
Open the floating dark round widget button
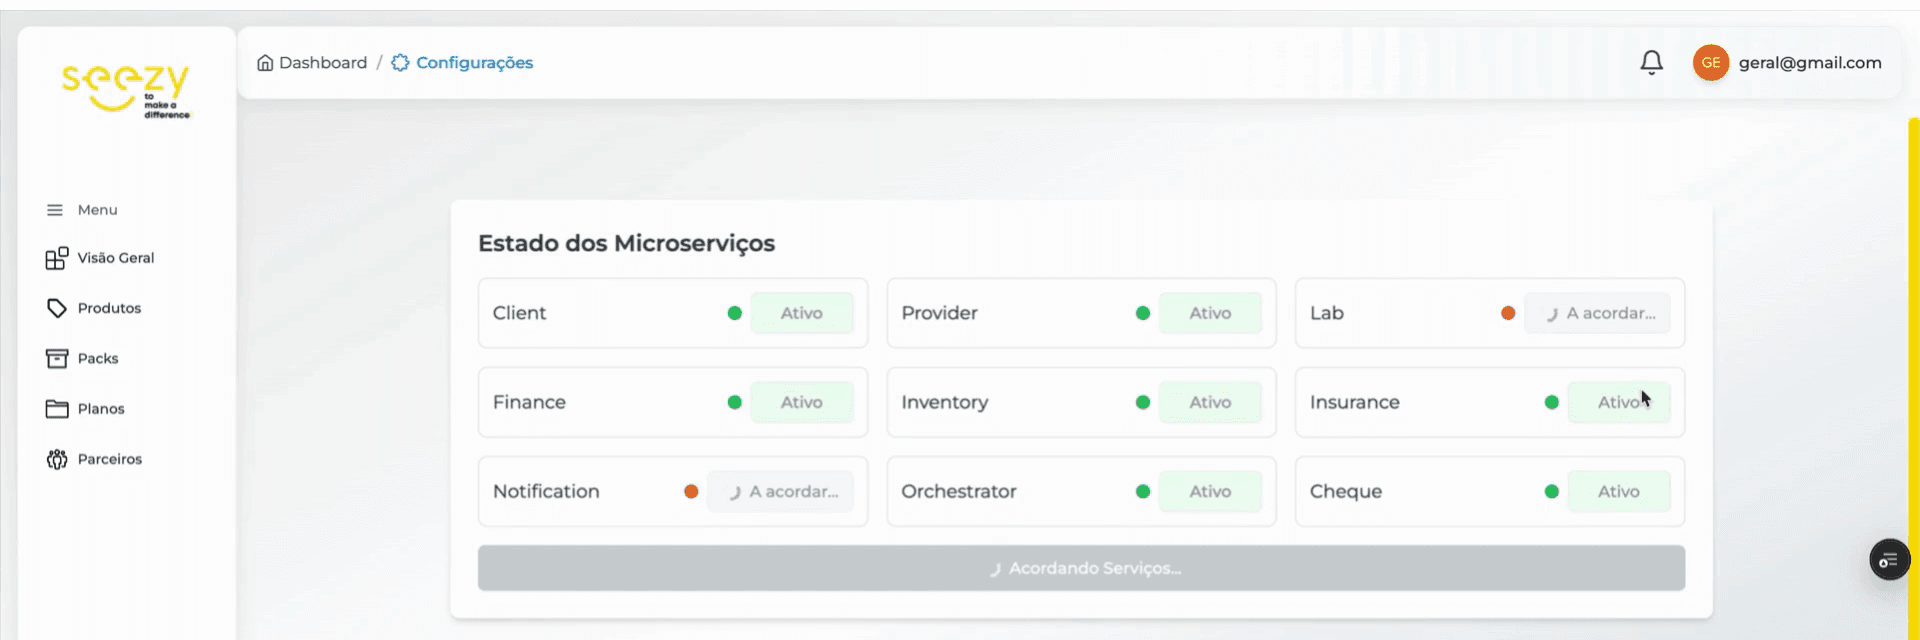[1890, 560]
